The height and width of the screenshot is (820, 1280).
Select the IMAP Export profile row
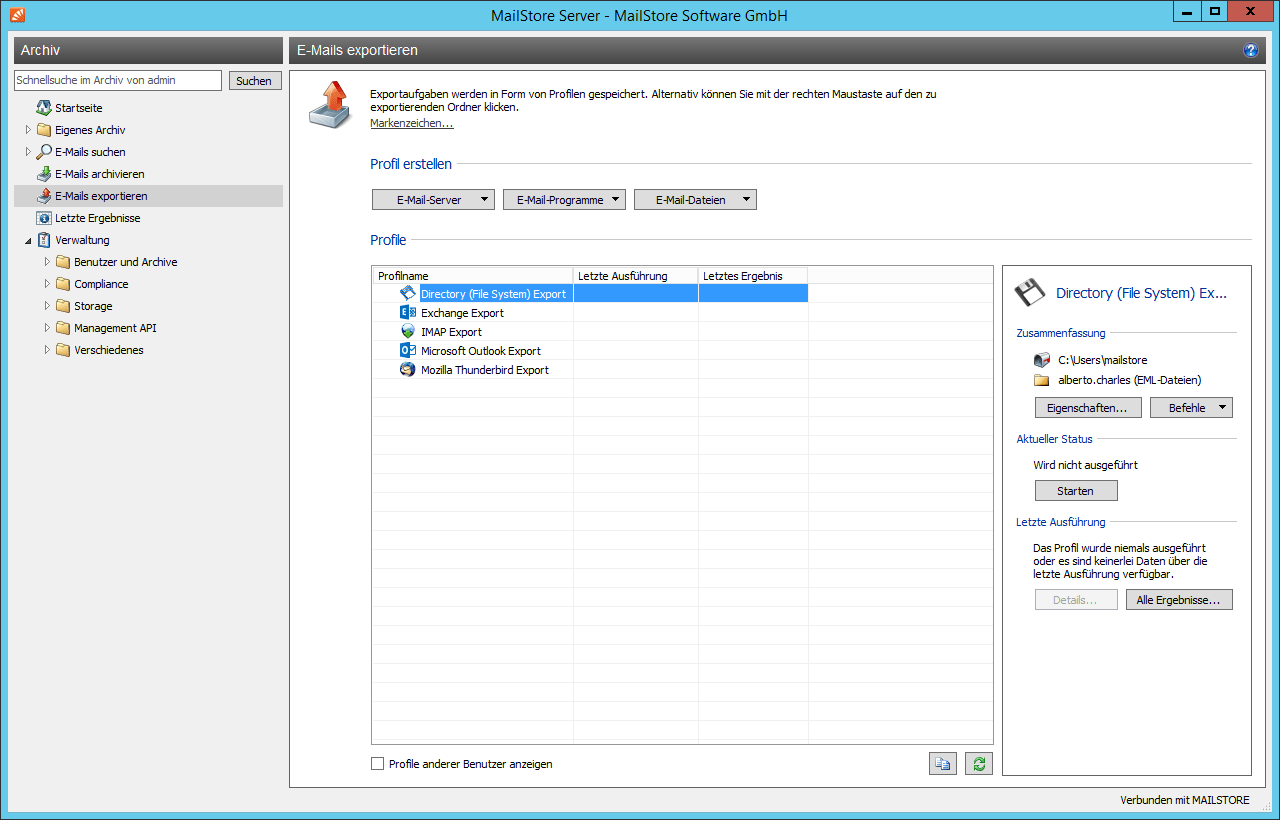pyautogui.click(x=590, y=332)
